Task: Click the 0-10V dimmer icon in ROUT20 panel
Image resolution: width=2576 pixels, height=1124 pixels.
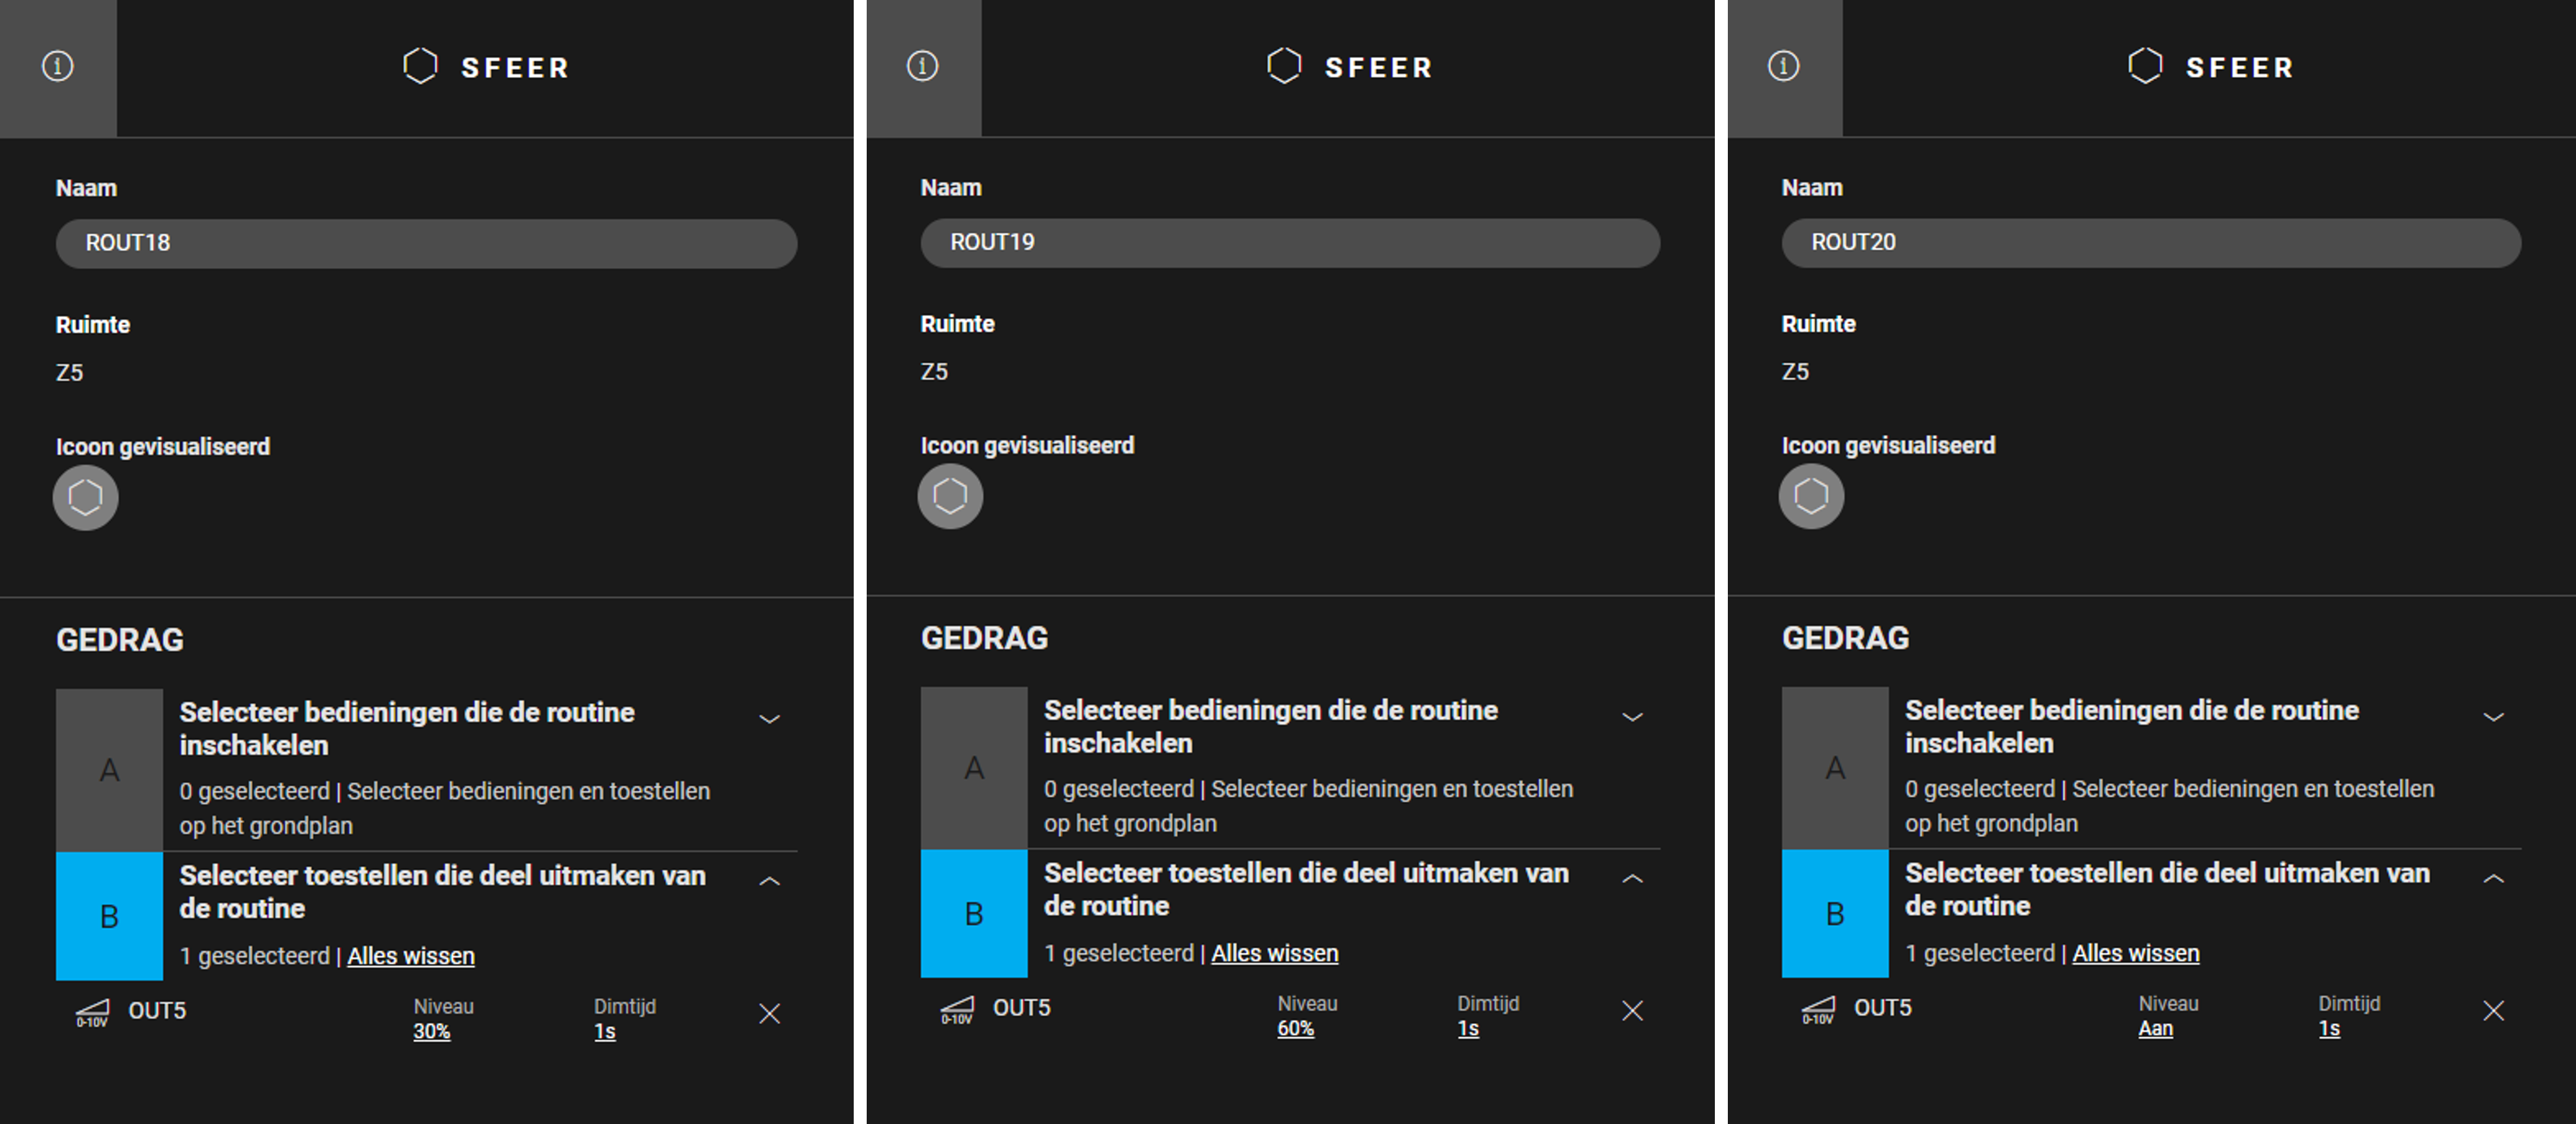Action: pos(1818,1010)
